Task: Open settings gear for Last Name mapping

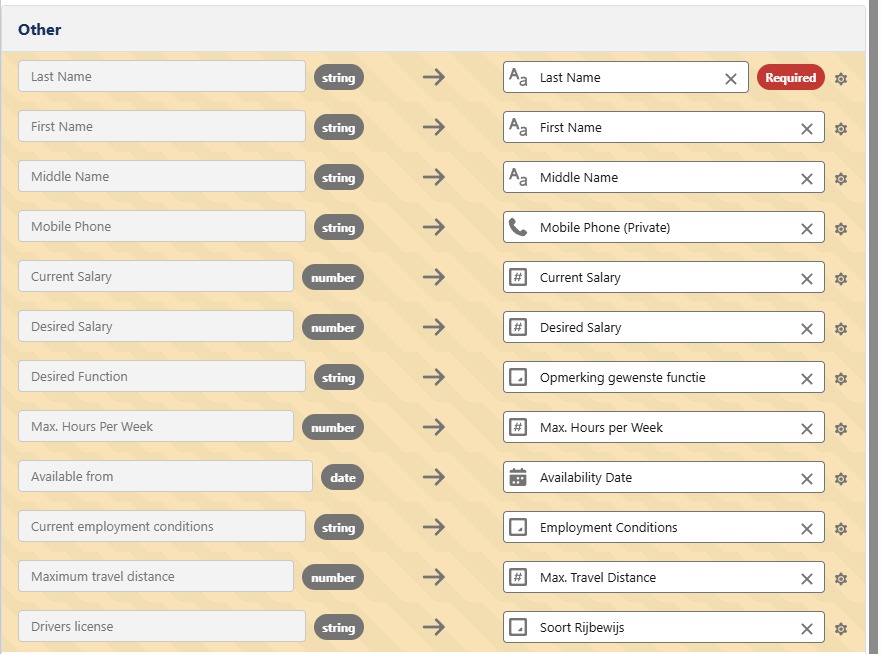Action: [841, 77]
